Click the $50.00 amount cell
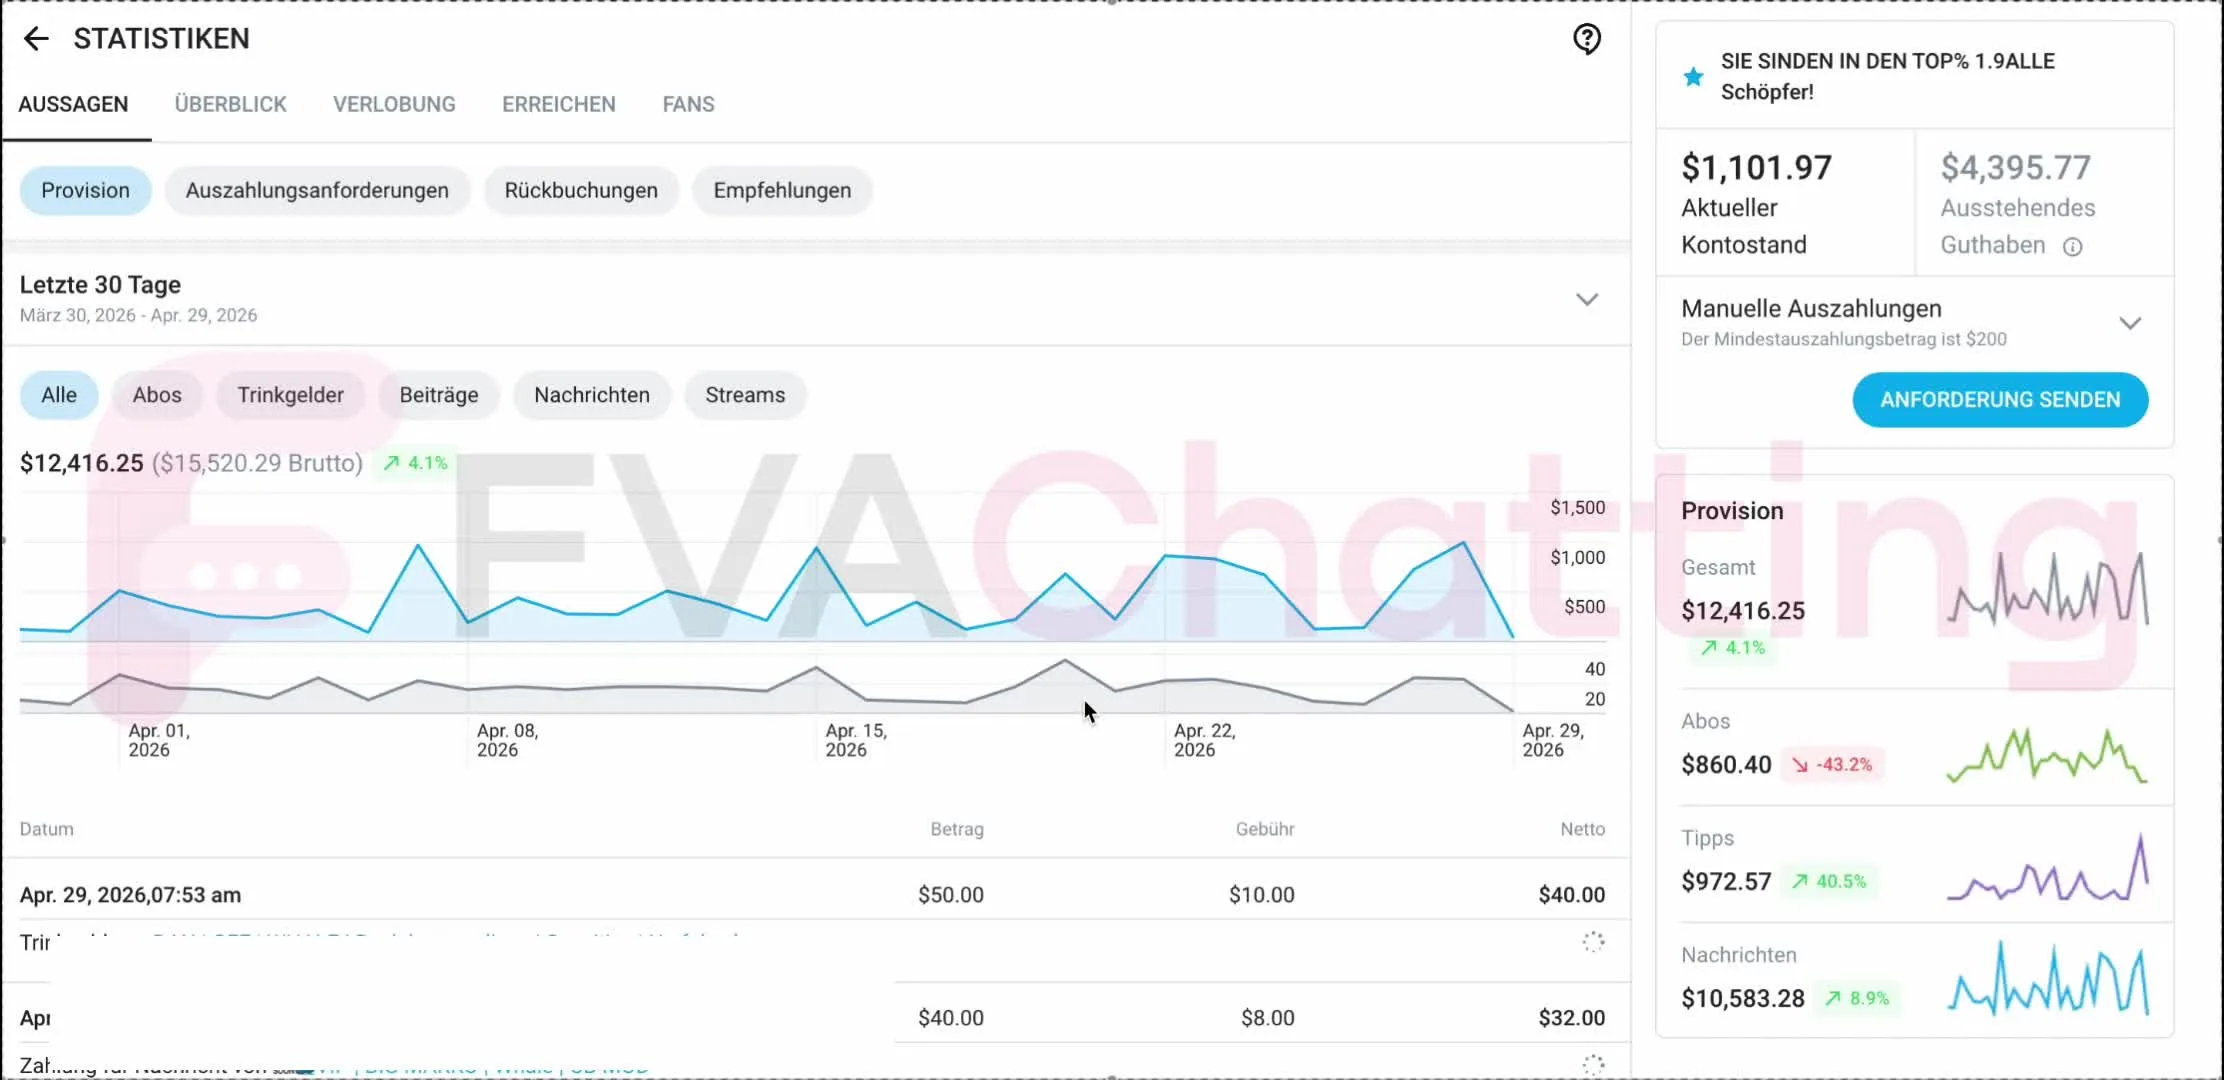The image size is (2224, 1080). pos(951,895)
